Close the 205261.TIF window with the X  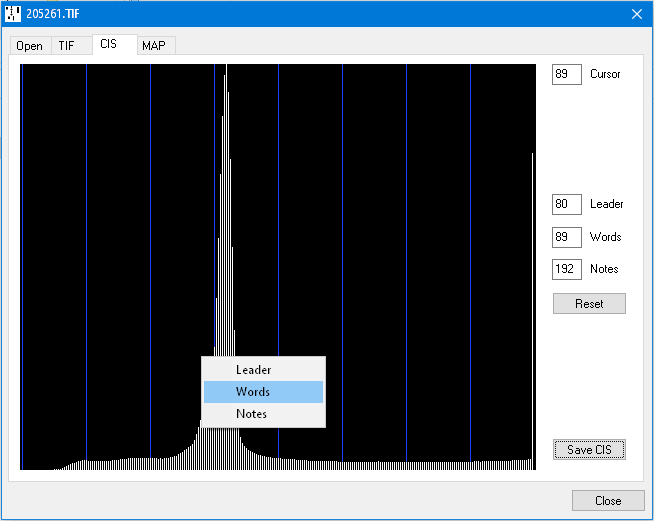[636, 13]
